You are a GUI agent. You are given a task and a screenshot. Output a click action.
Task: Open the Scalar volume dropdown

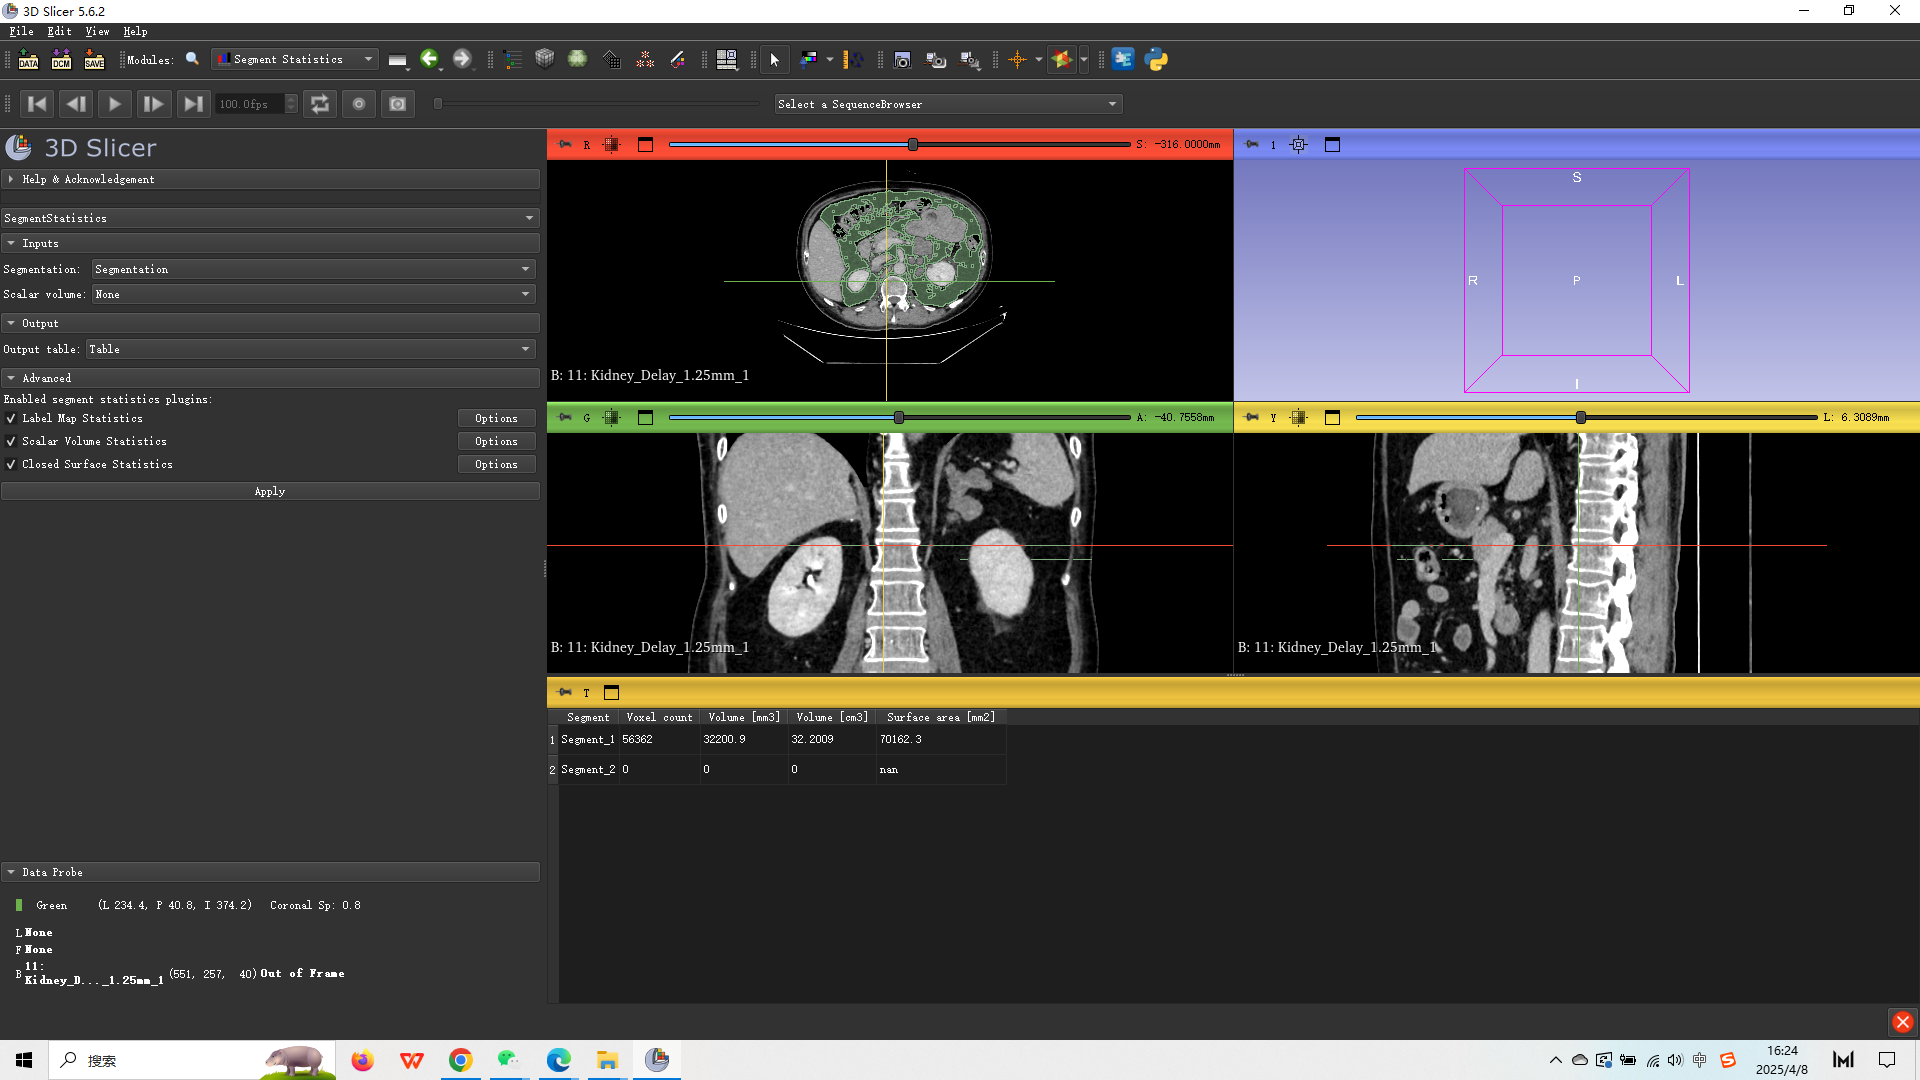pos(314,295)
